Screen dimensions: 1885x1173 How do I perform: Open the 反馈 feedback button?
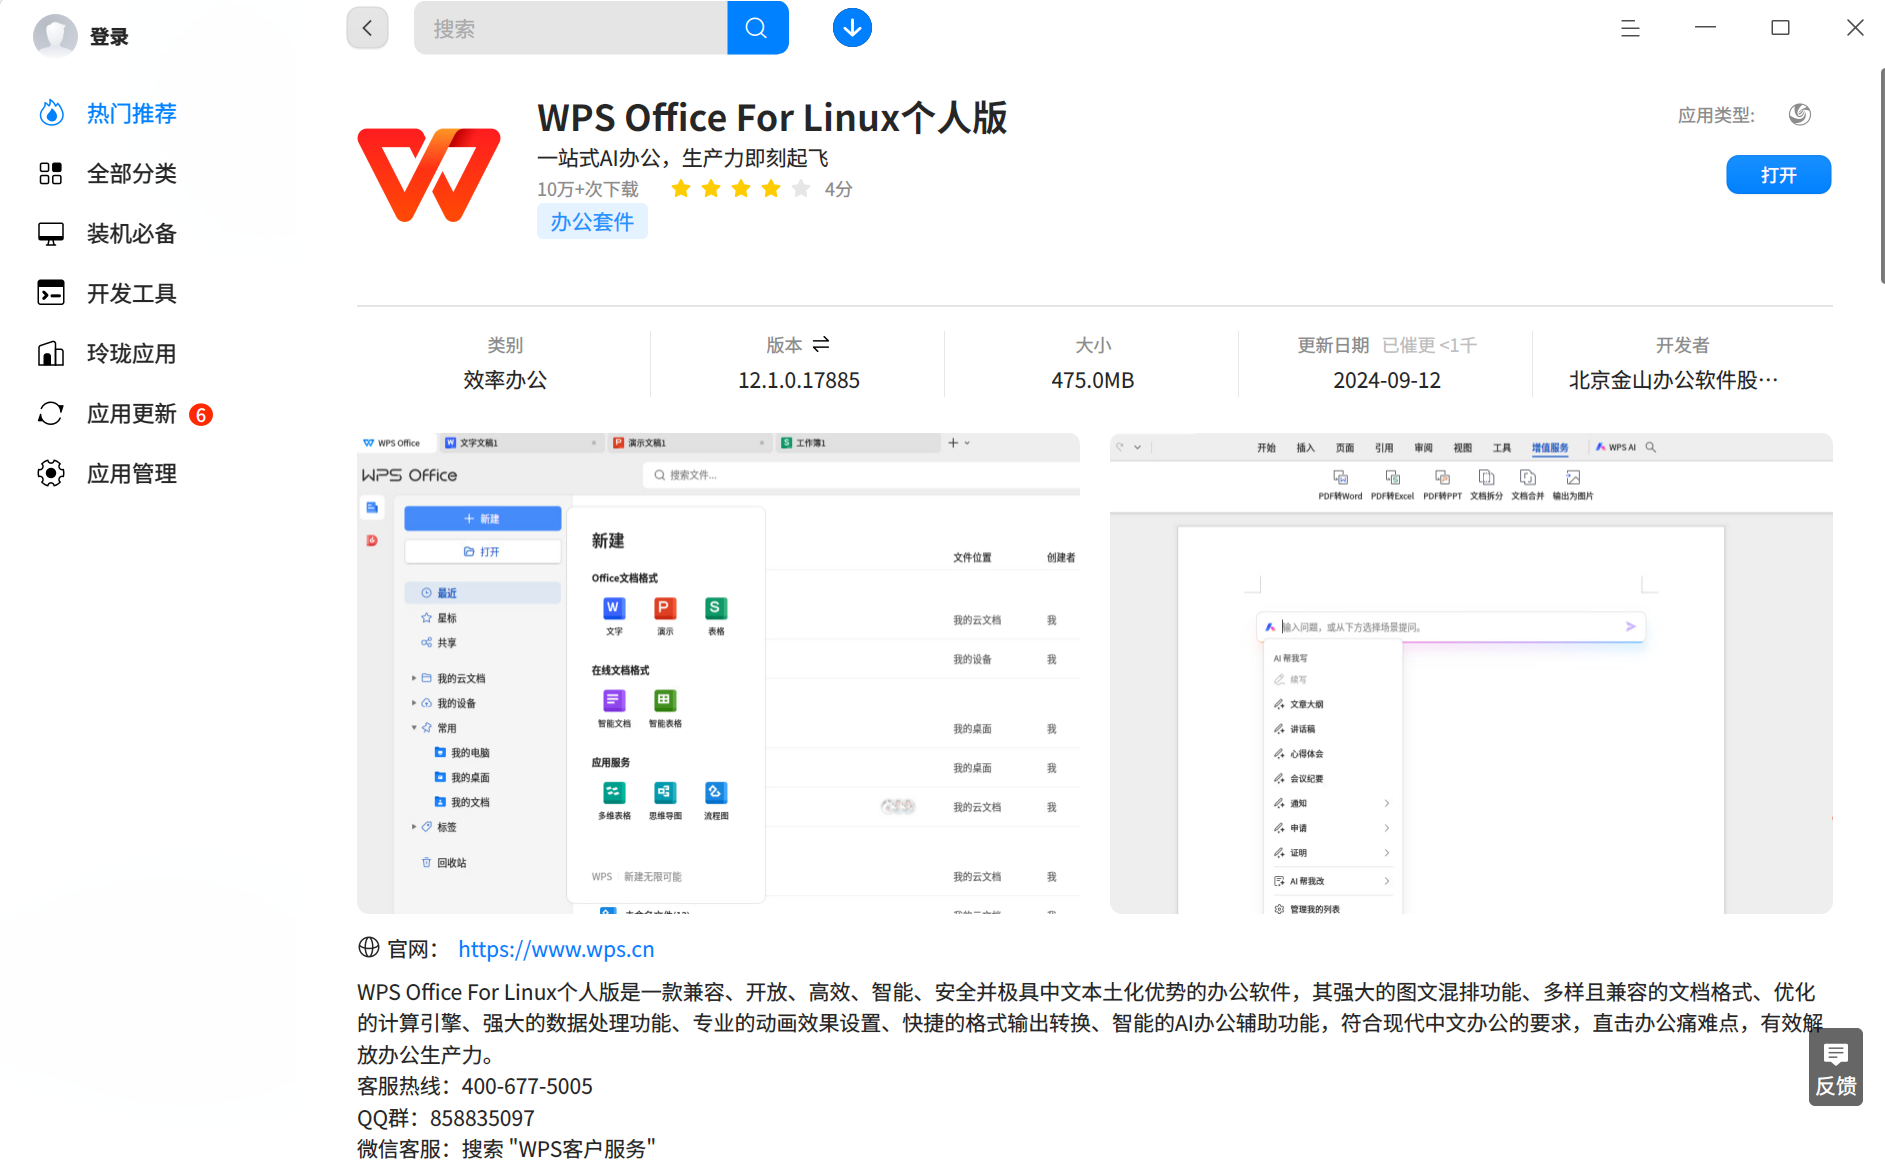(1835, 1067)
